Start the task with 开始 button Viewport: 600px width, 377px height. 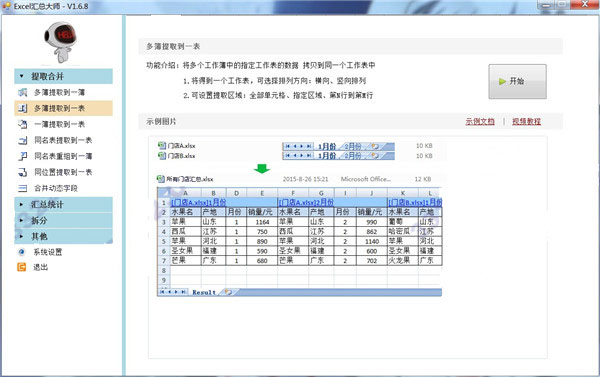[517, 82]
